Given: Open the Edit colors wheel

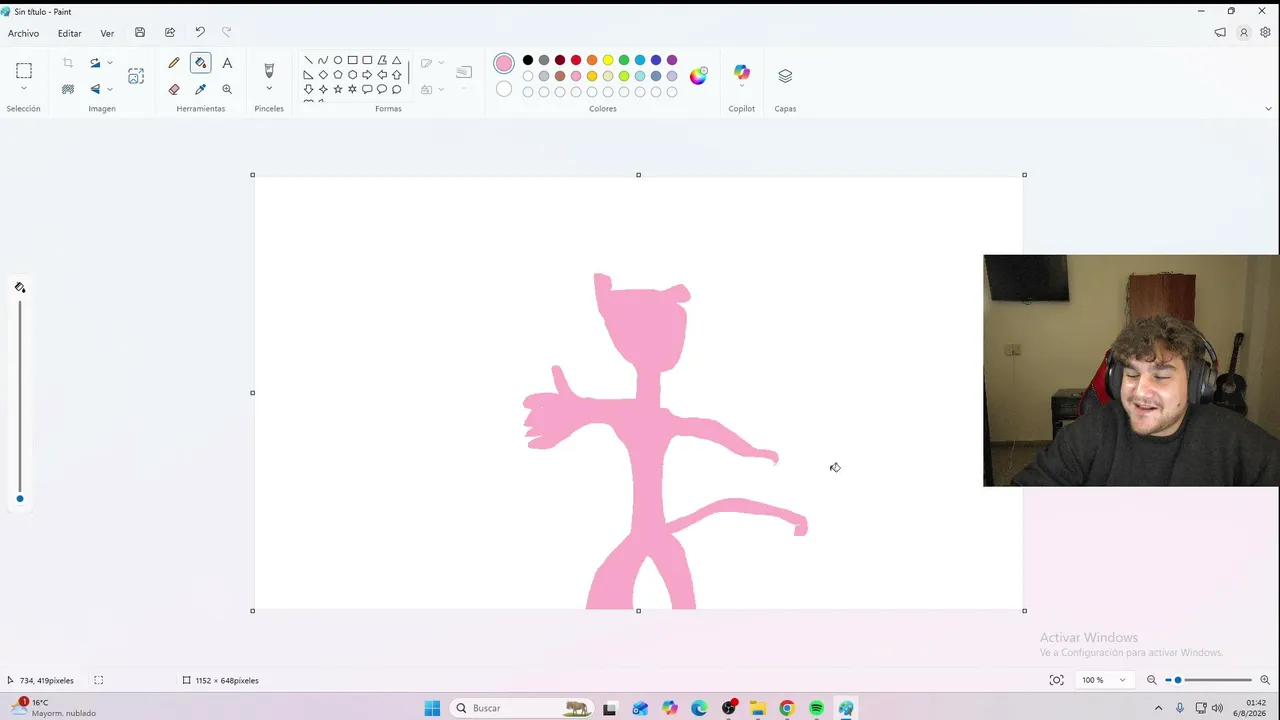Looking at the screenshot, I should pyautogui.click(x=698, y=76).
